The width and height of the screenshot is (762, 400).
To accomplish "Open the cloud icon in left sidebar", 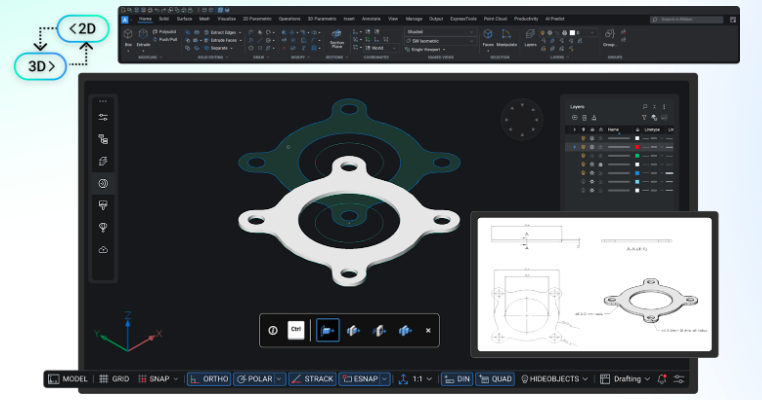I will [x=103, y=250].
